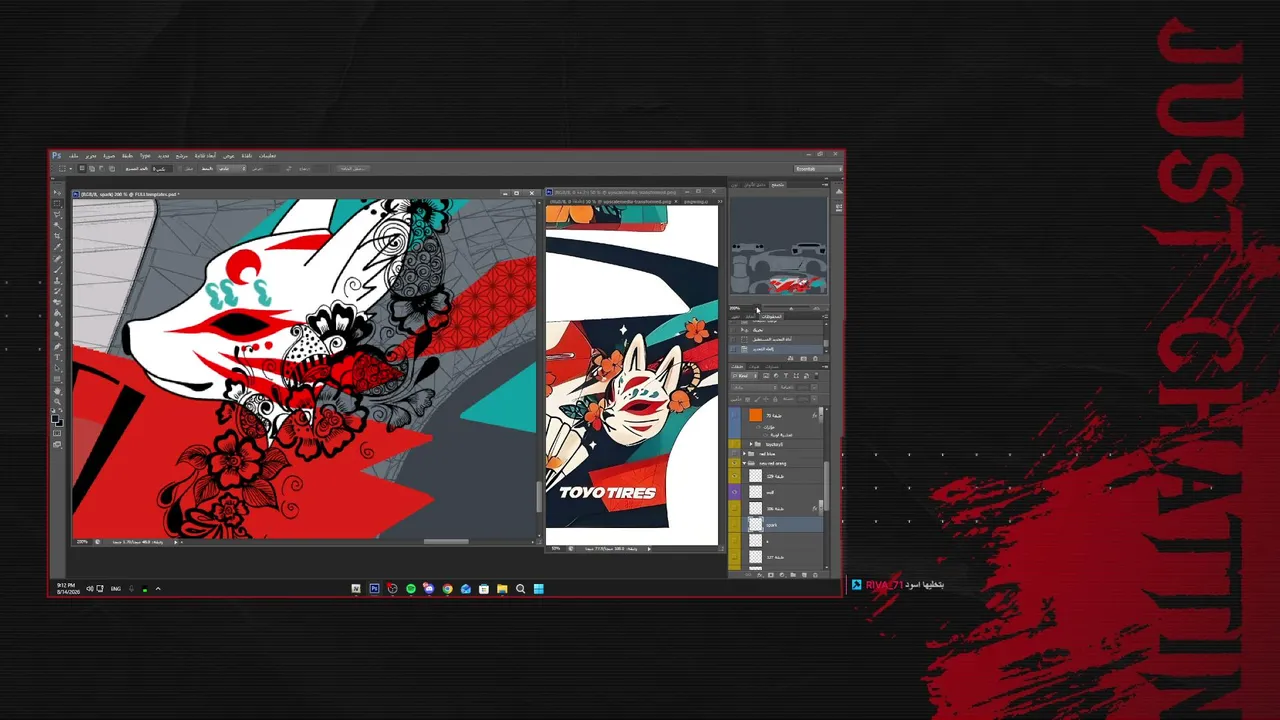Image resolution: width=1280 pixels, height=720 pixels.
Task: Select the Blur tool
Action: point(57,325)
